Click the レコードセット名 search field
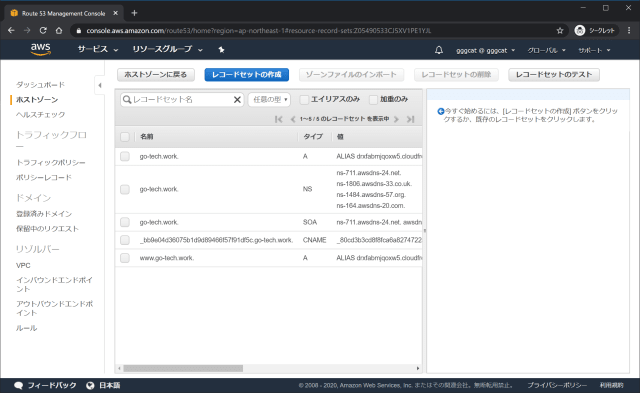 (182, 100)
